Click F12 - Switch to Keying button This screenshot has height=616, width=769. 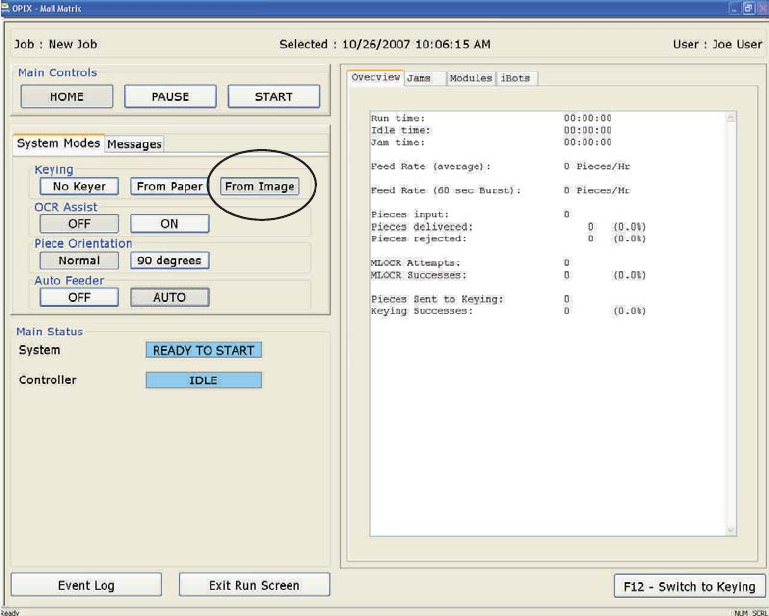689,587
